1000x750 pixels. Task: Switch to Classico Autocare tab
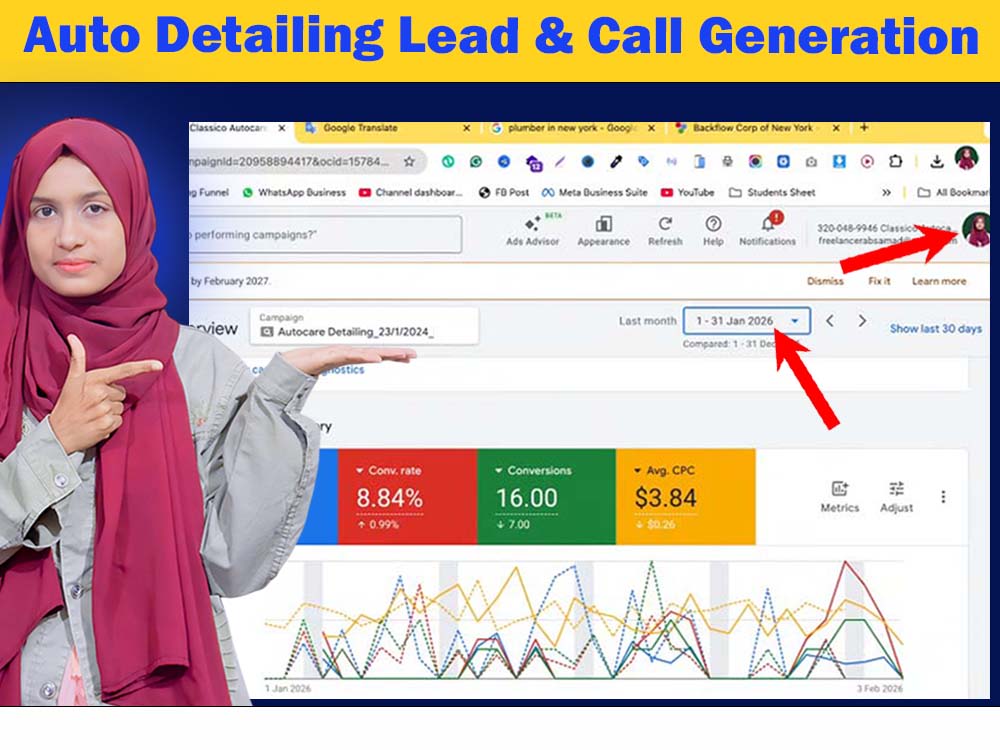tap(241, 128)
